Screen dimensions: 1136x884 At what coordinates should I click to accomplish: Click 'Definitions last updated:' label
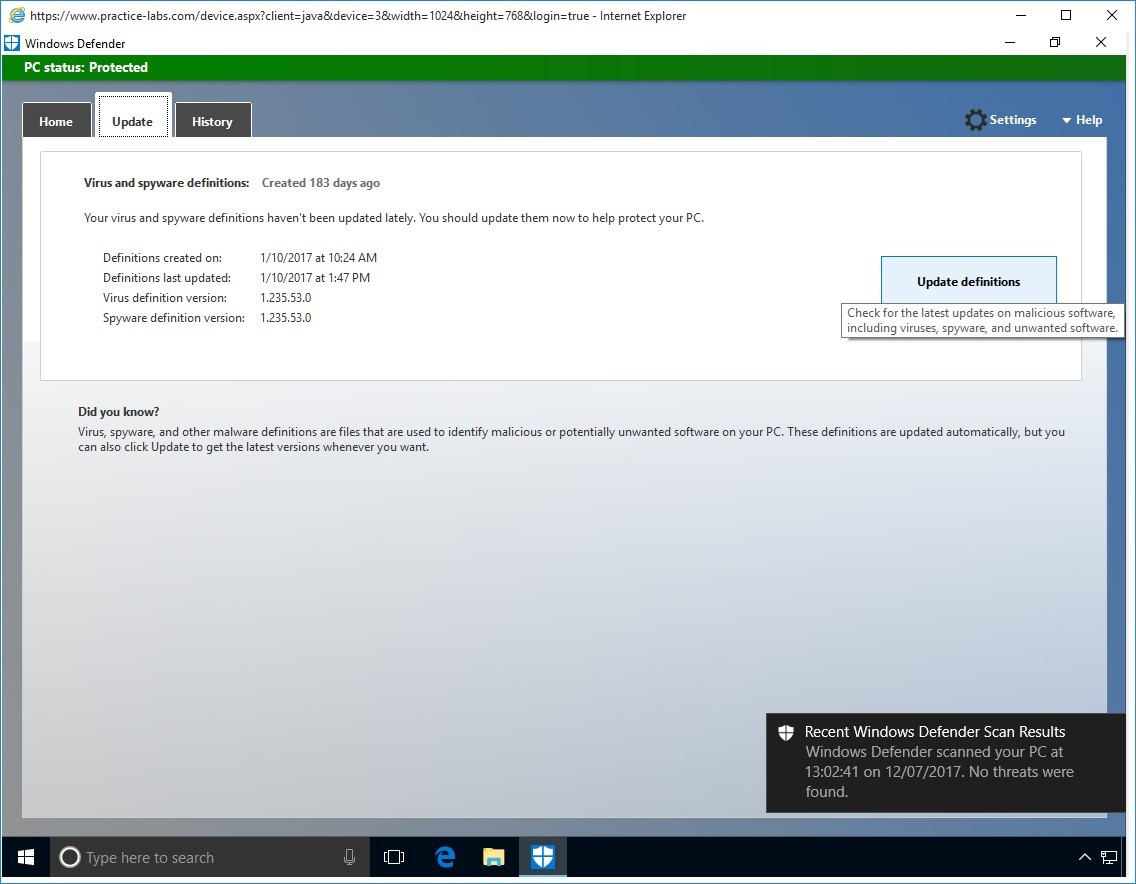[x=167, y=278]
